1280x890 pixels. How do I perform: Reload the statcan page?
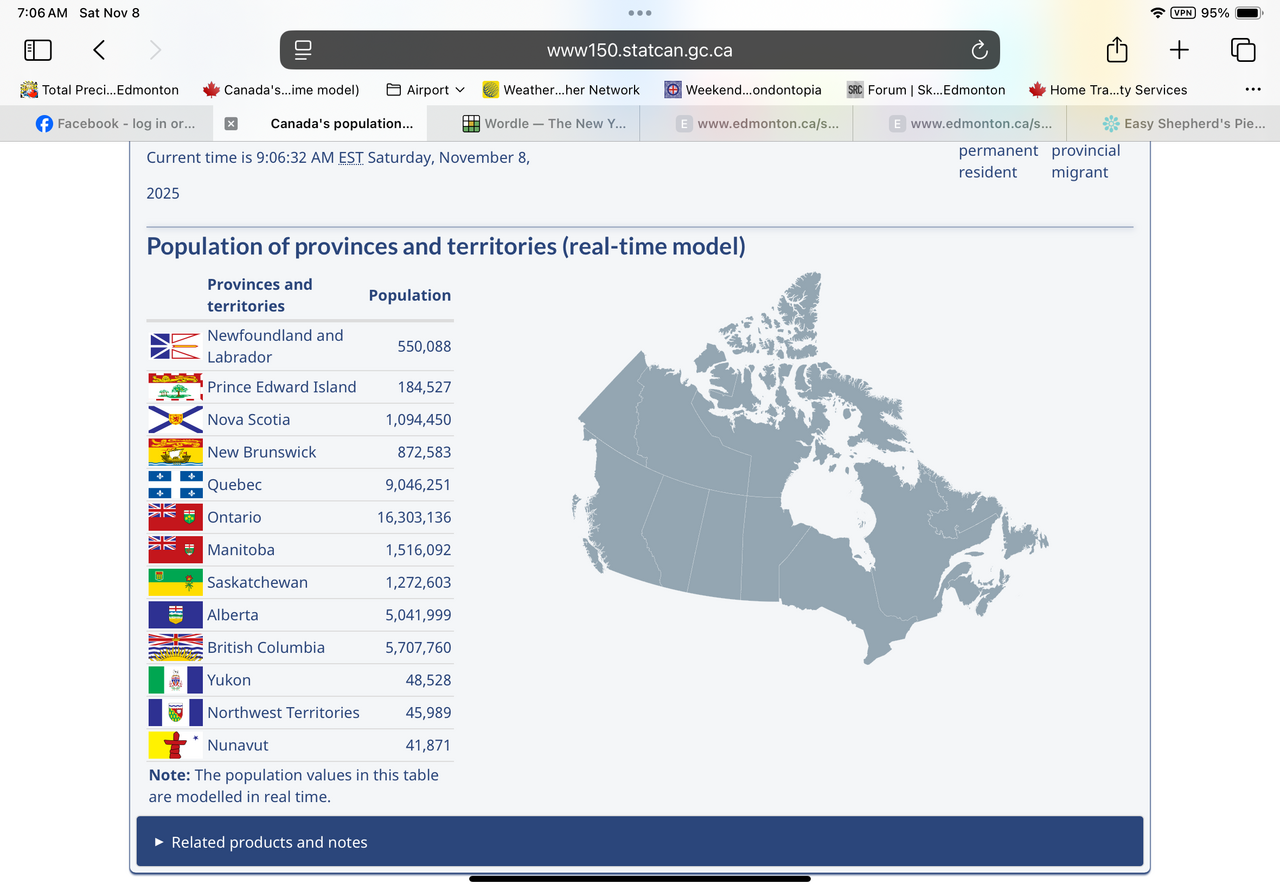click(x=979, y=50)
